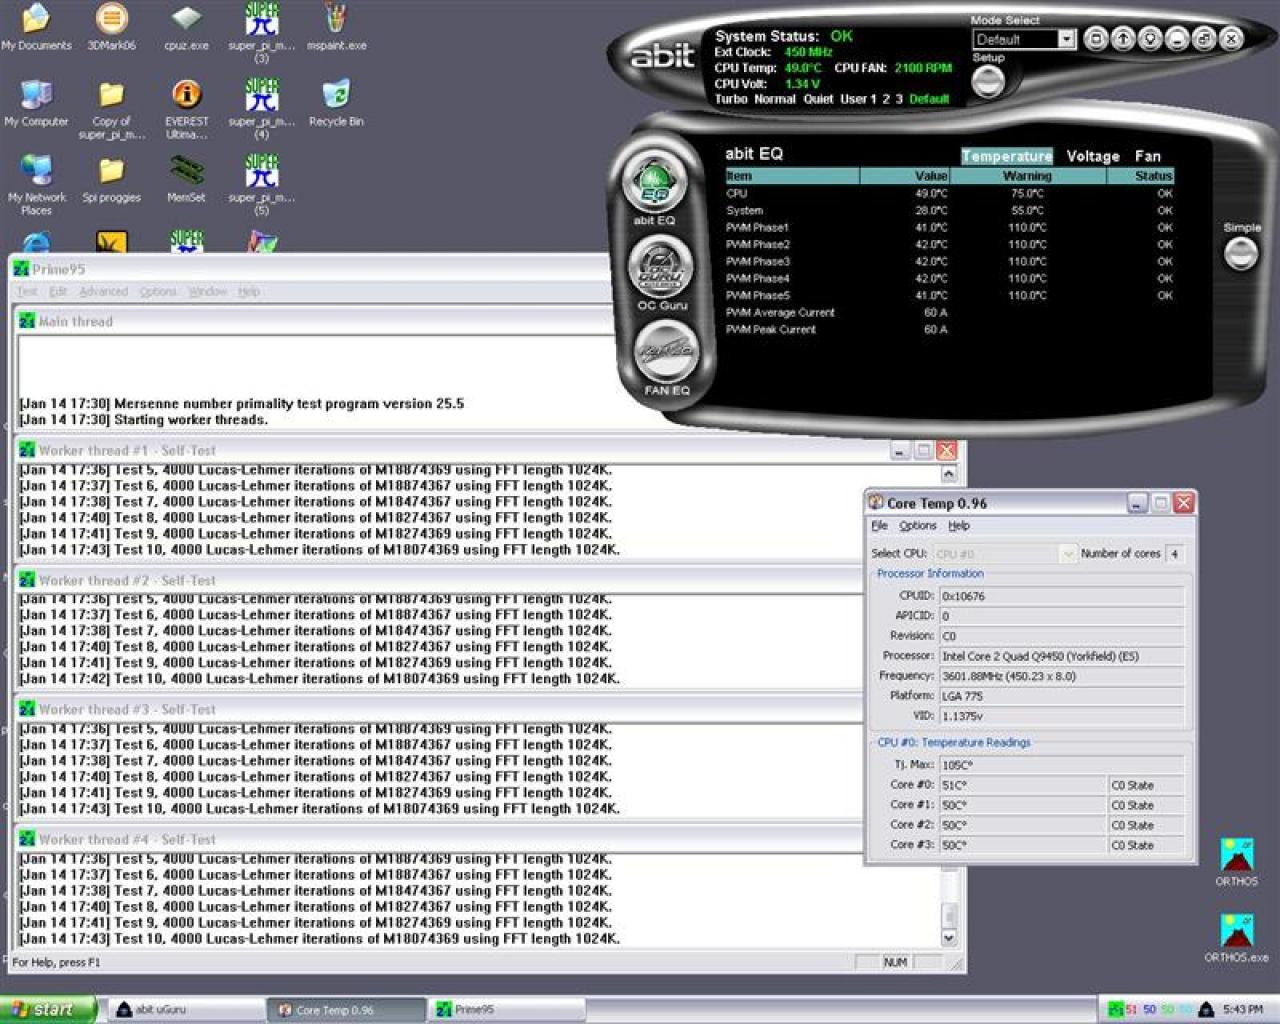Click the abit uGuru restore-windows round icon
This screenshot has width=1280, height=1024.
[x=1204, y=39]
